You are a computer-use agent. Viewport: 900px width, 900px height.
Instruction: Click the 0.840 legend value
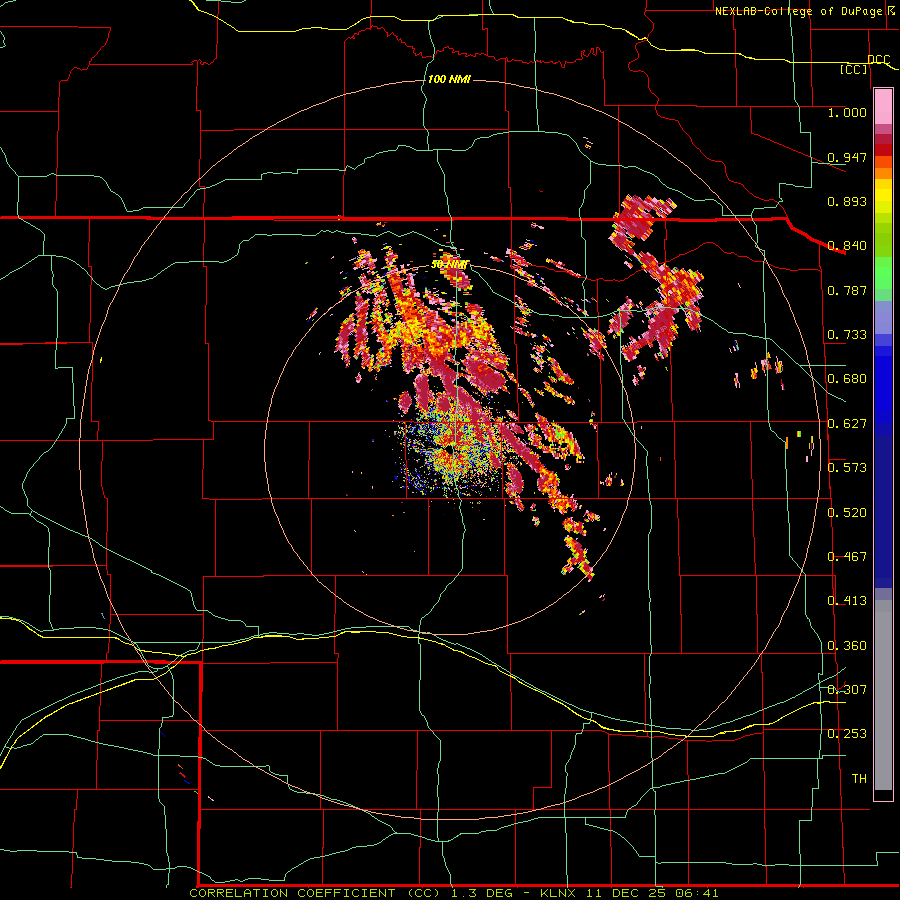(847, 246)
